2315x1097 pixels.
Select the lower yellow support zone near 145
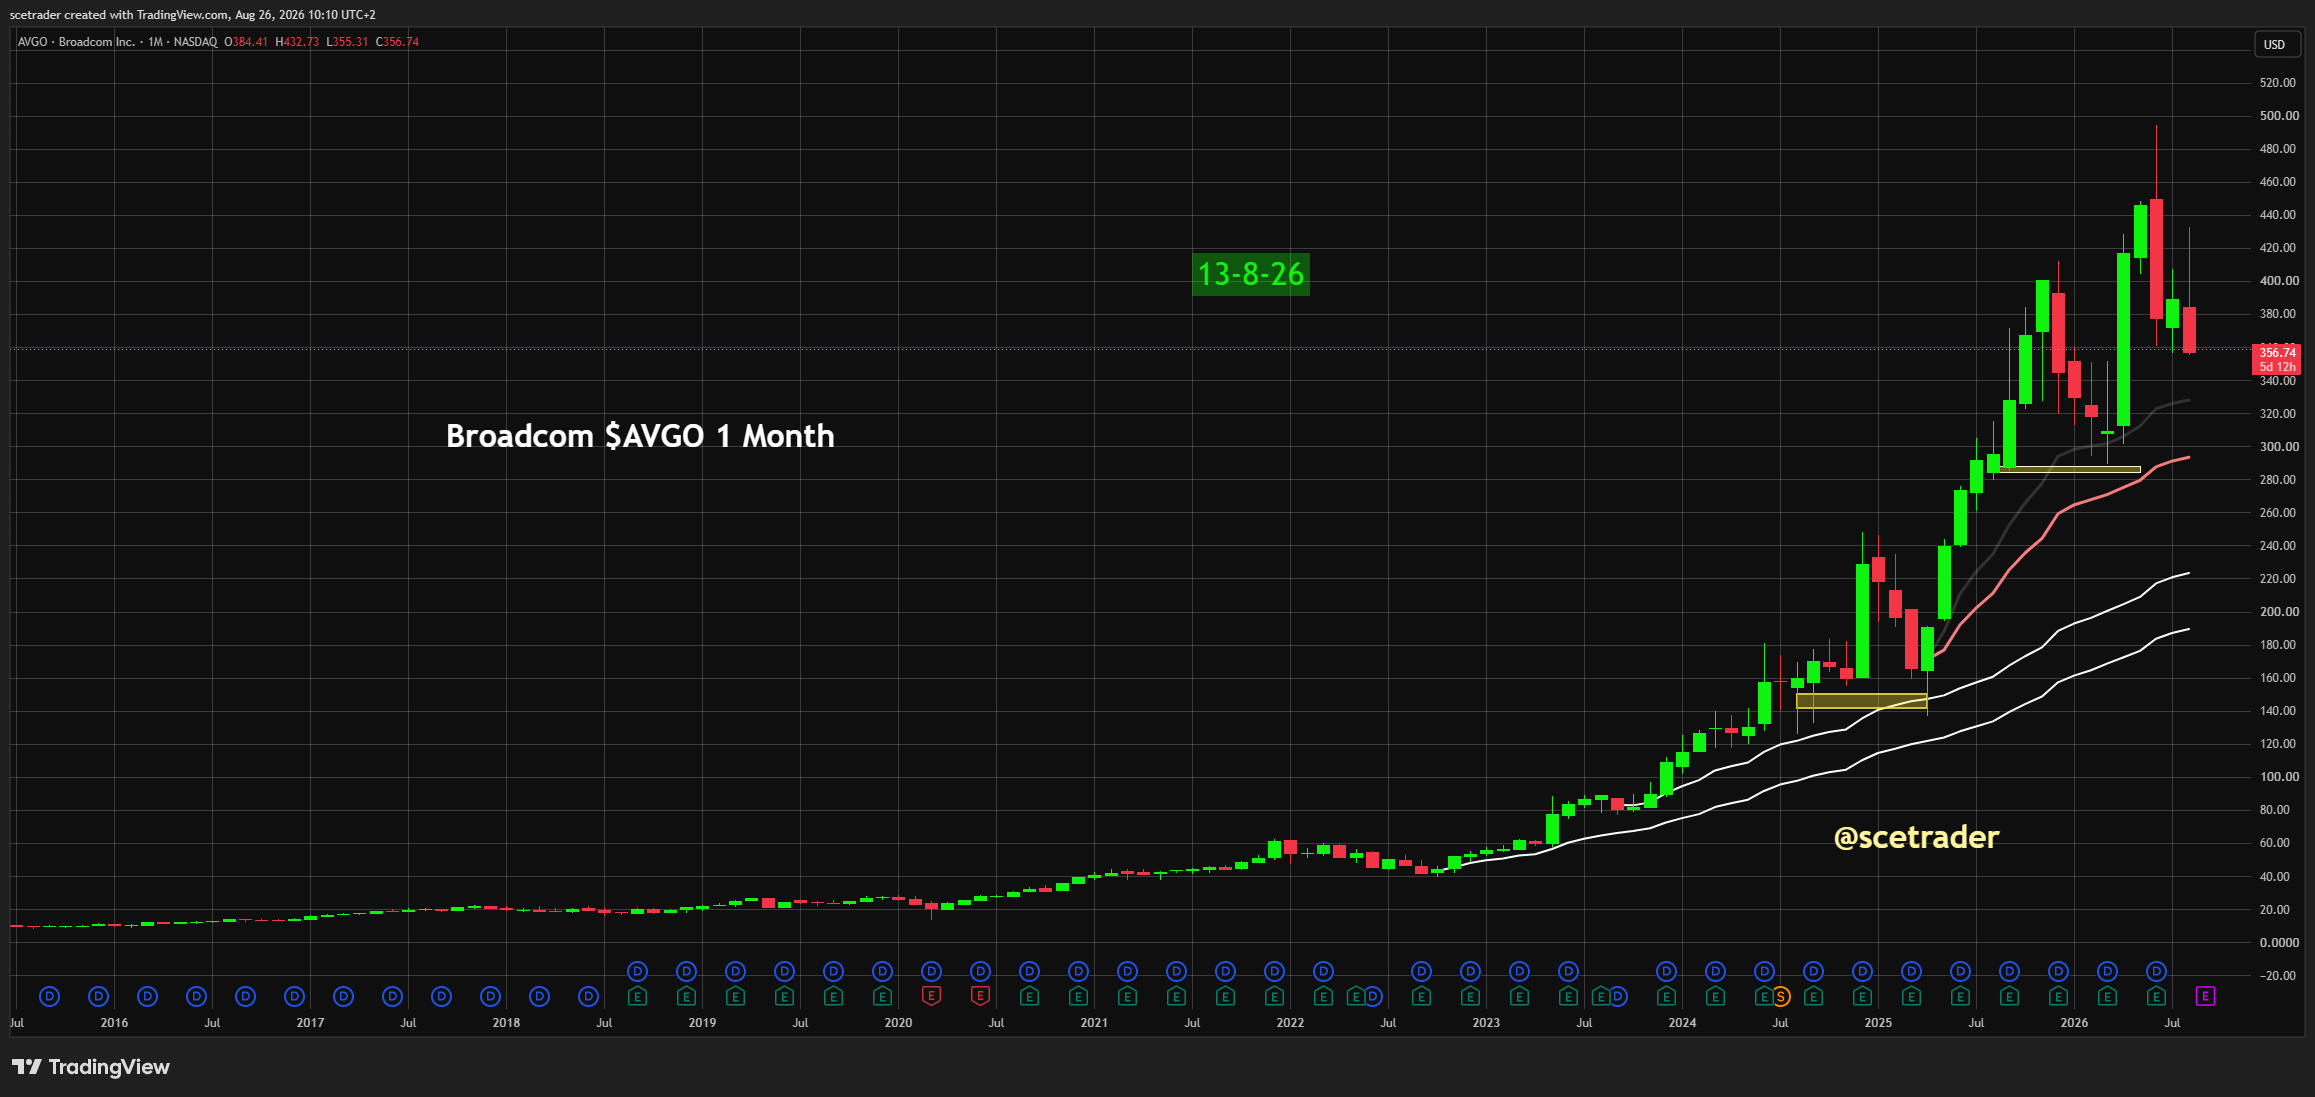click(1861, 701)
